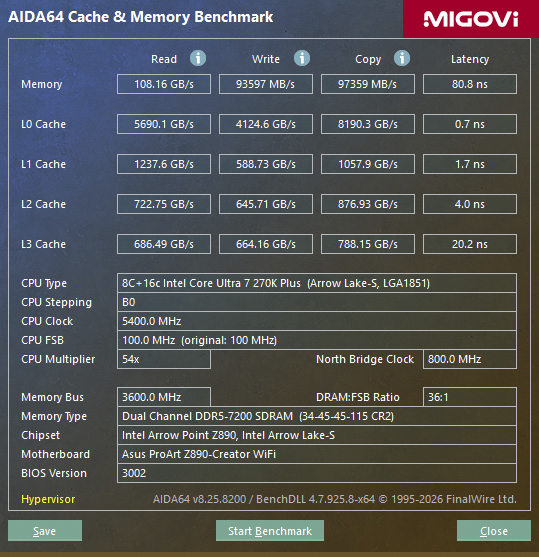
Task: Click CPU Type field Intel Core Ultra 7
Action: pyautogui.click(x=317, y=283)
